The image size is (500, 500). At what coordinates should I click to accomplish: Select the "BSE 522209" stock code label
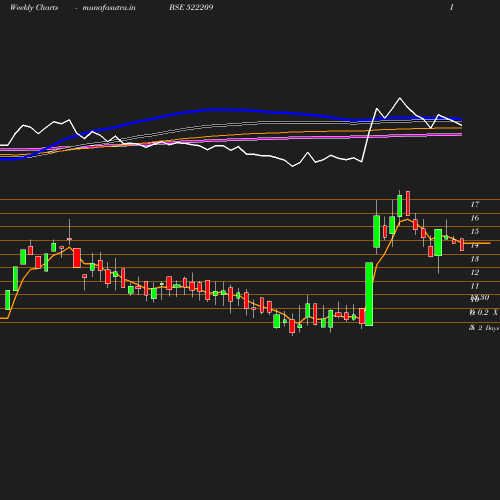(x=191, y=7)
